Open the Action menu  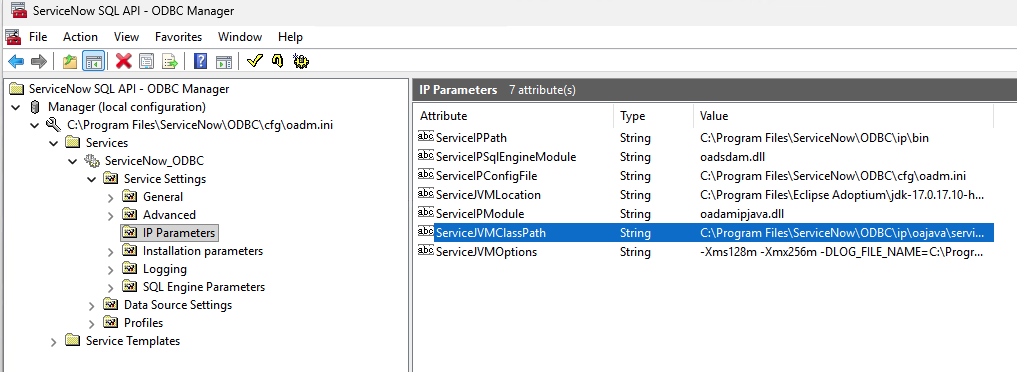[x=80, y=37]
